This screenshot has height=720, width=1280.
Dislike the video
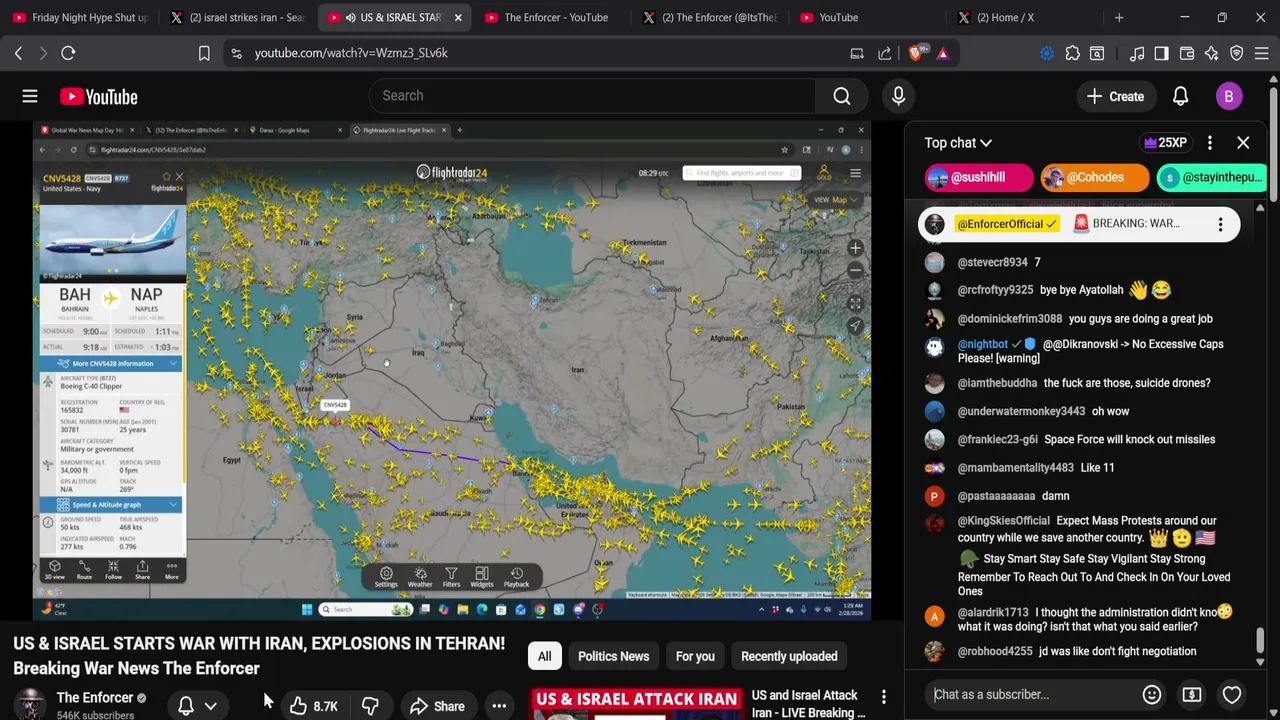370,706
